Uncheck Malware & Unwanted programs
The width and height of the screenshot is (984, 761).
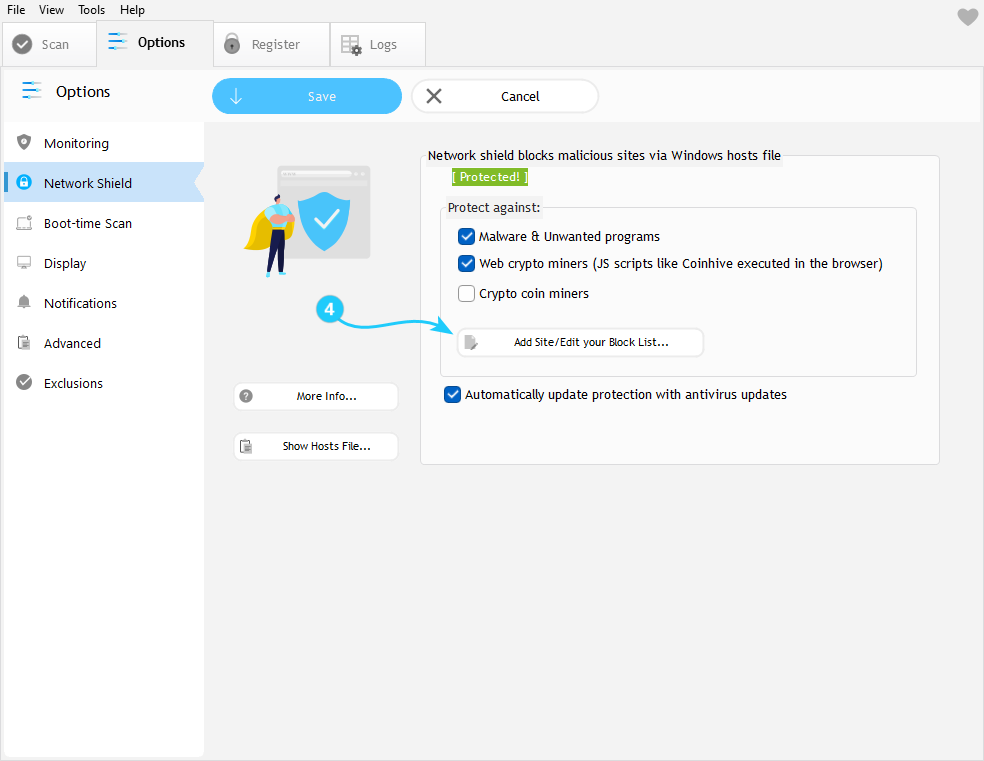tap(466, 237)
